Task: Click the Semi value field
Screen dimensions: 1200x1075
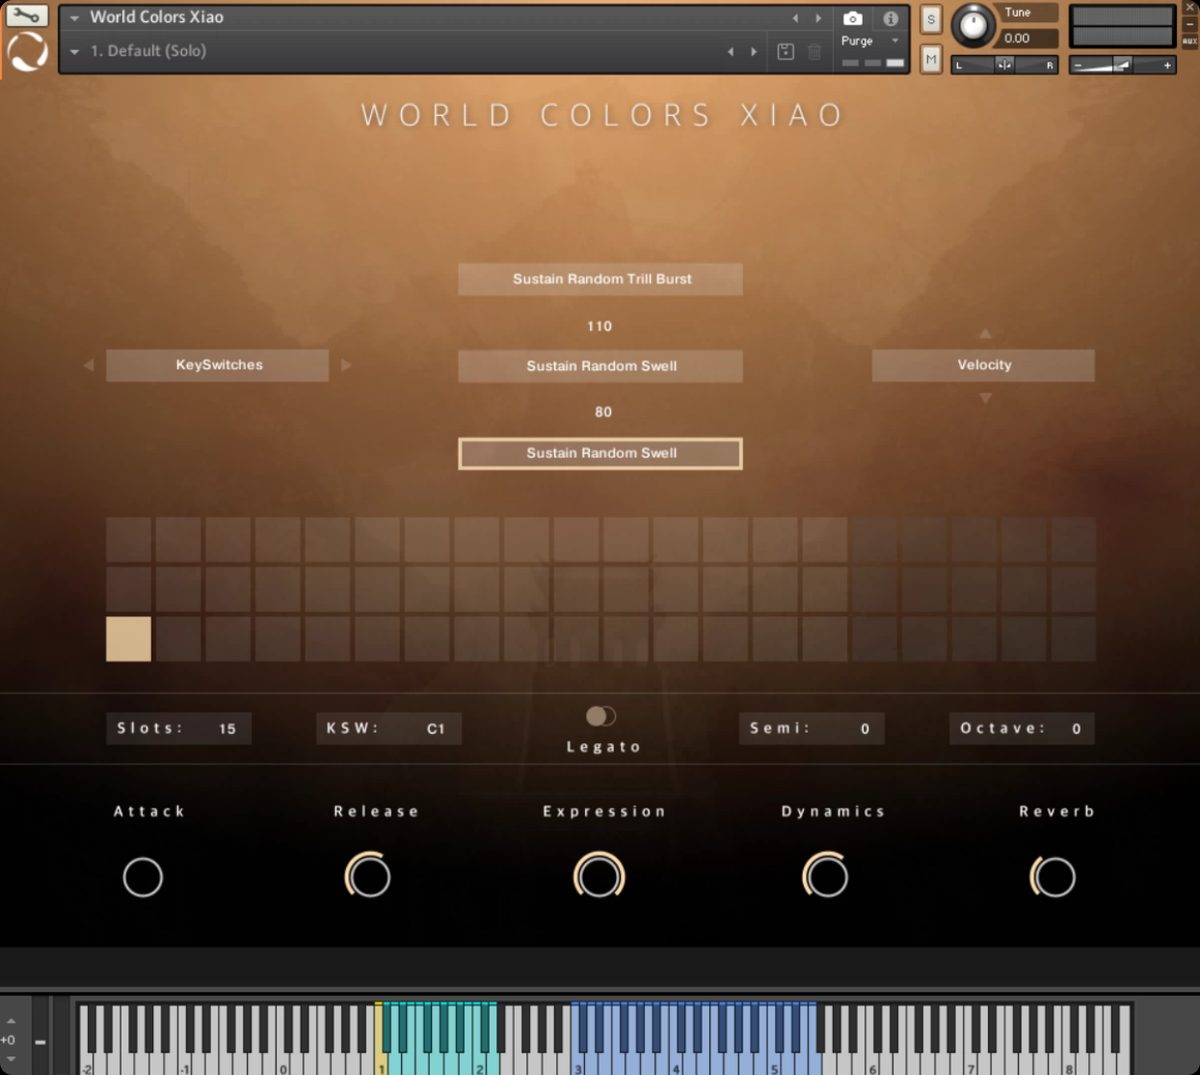Action: tap(812, 728)
